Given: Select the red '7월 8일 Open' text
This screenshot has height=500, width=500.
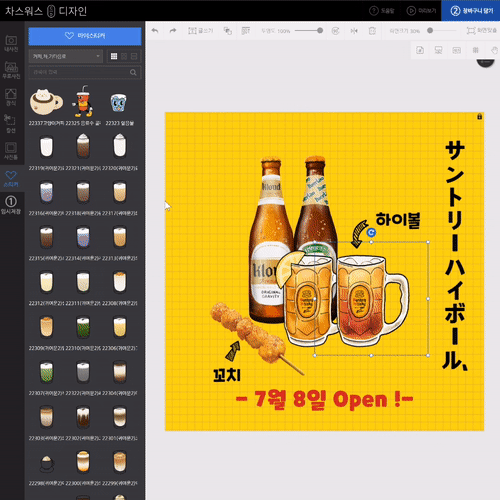Looking at the screenshot, I should (324, 399).
